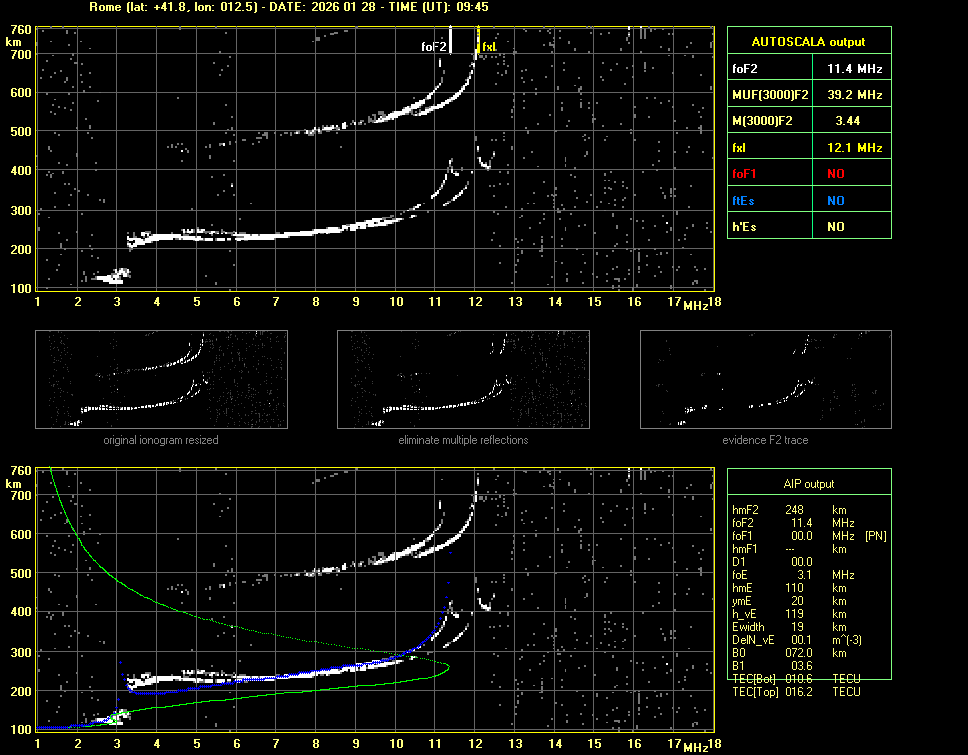The image size is (968, 755).
Task: Select the B0 072.0 km row
Action: pos(790,652)
